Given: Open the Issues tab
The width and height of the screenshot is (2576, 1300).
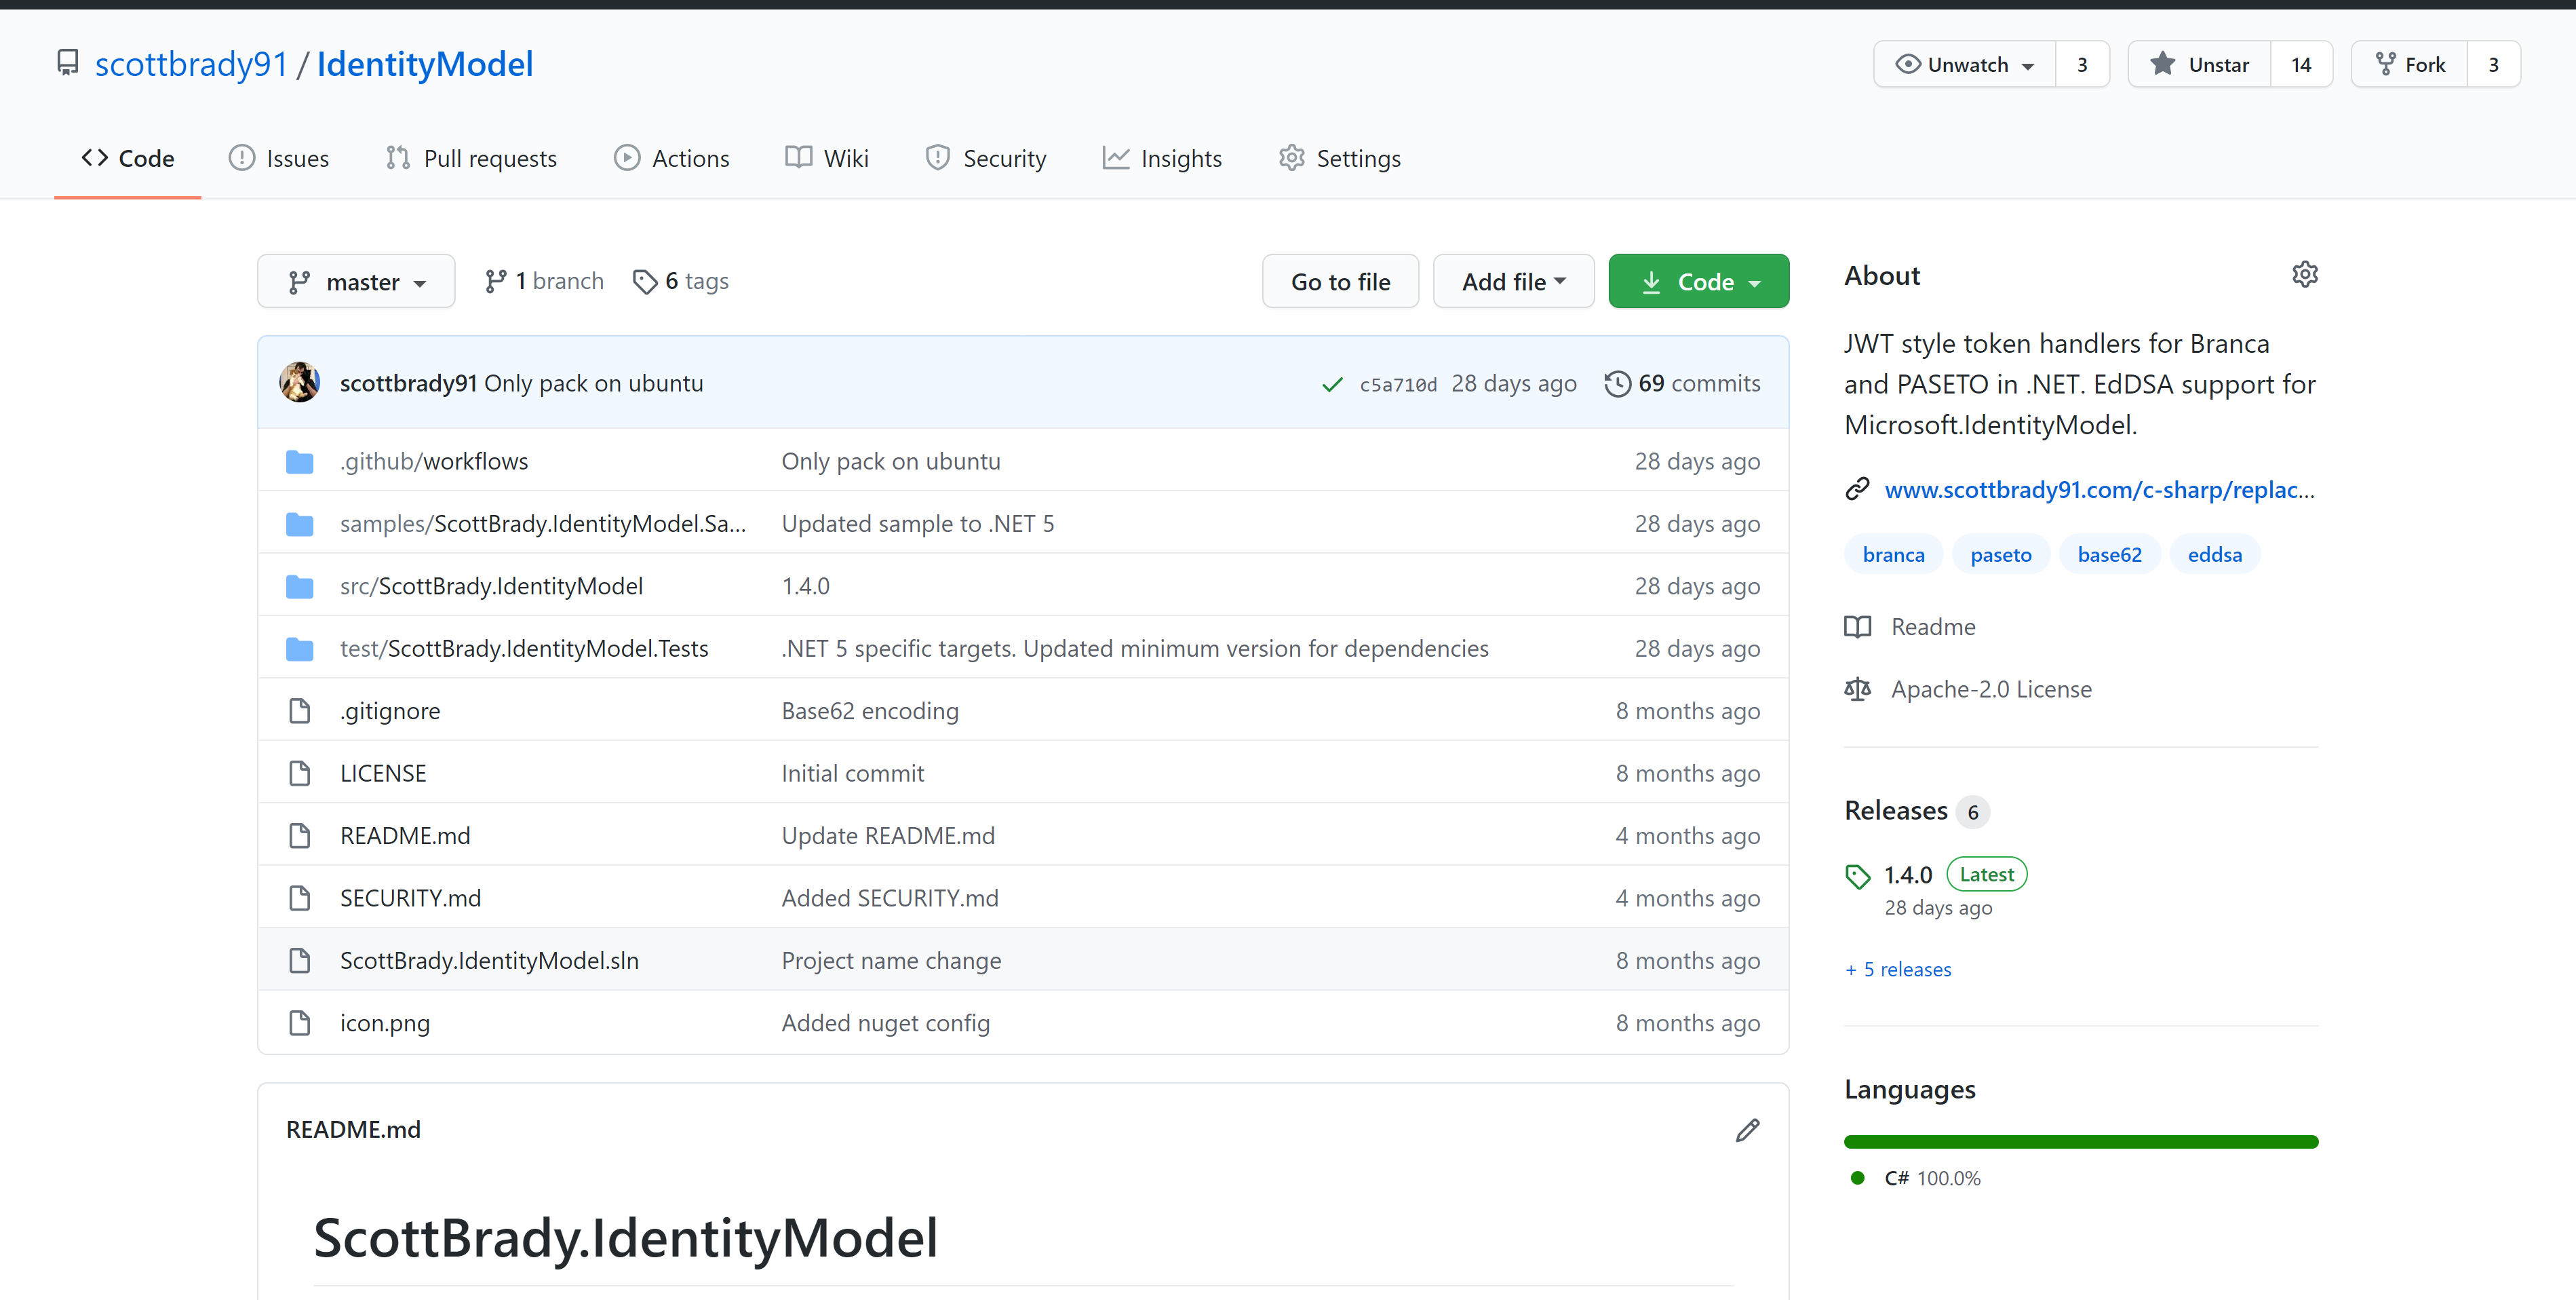Looking at the screenshot, I should point(279,158).
